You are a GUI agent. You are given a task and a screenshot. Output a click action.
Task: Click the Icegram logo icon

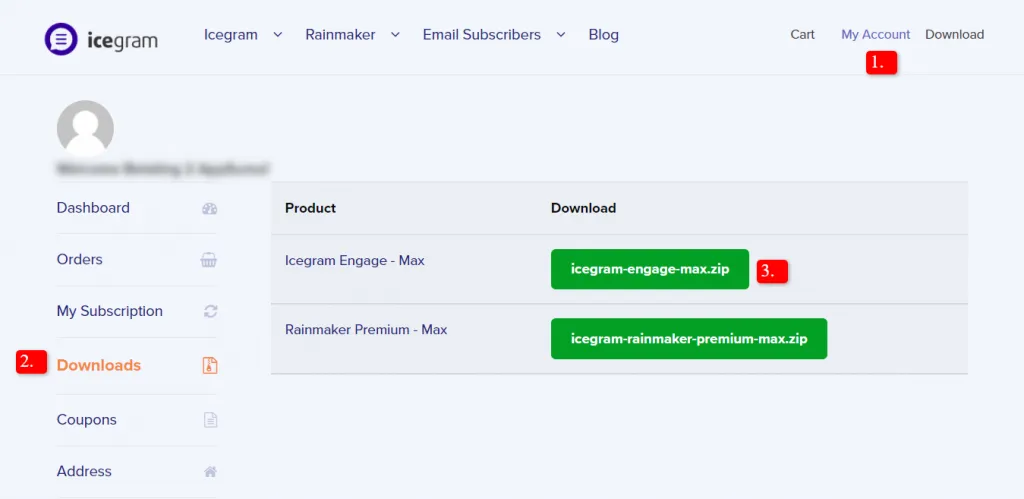[x=61, y=39]
